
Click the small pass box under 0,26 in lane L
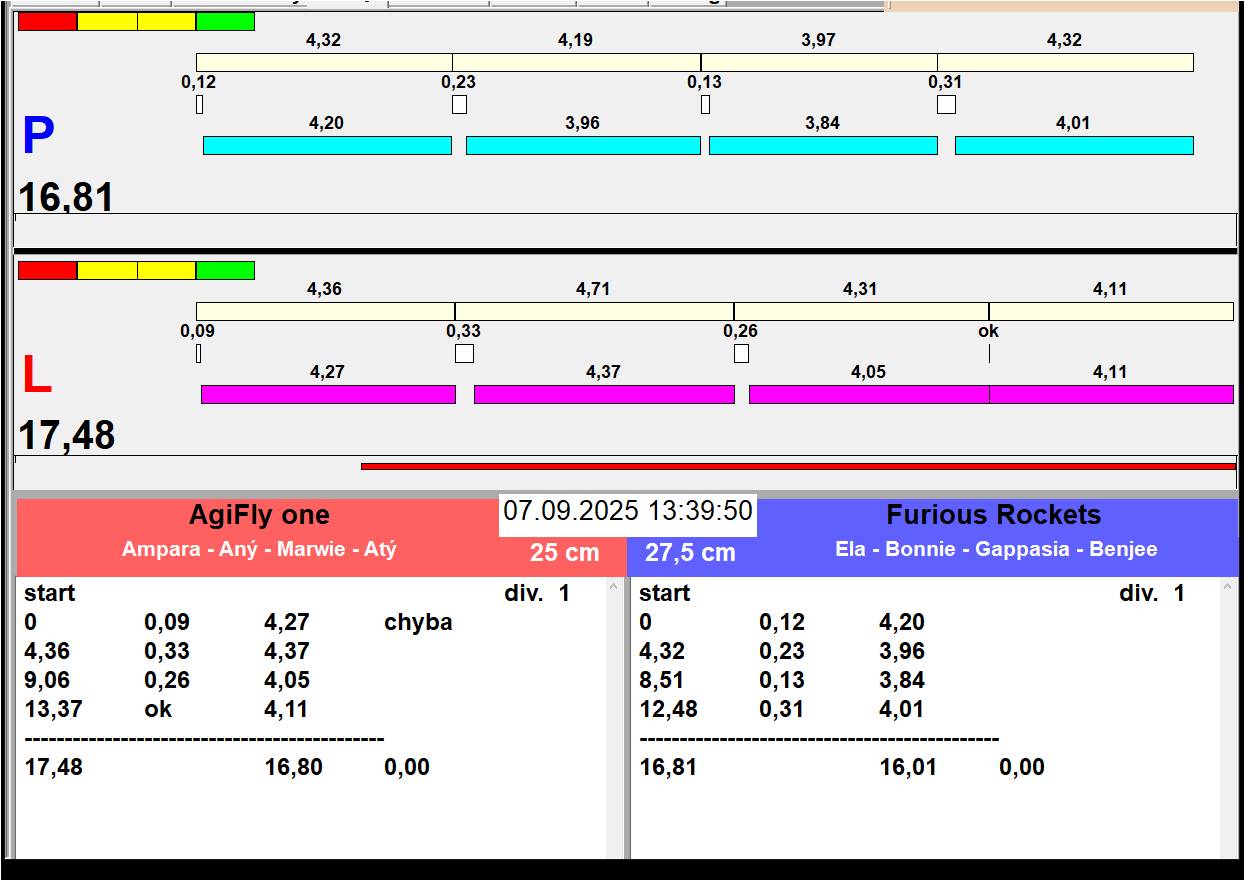click(741, 353)
